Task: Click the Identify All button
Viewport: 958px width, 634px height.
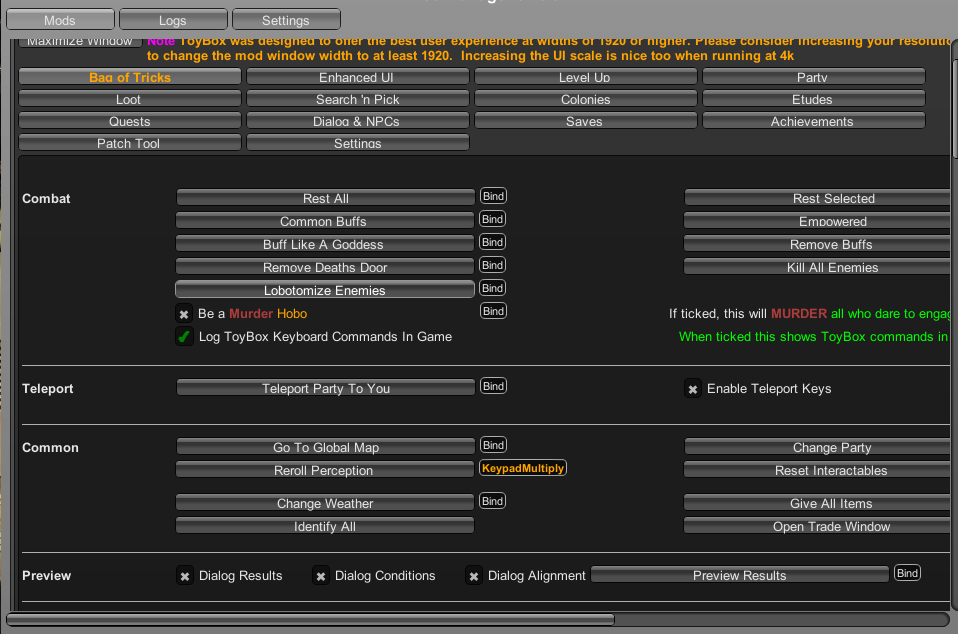Action: coord(324,526)
